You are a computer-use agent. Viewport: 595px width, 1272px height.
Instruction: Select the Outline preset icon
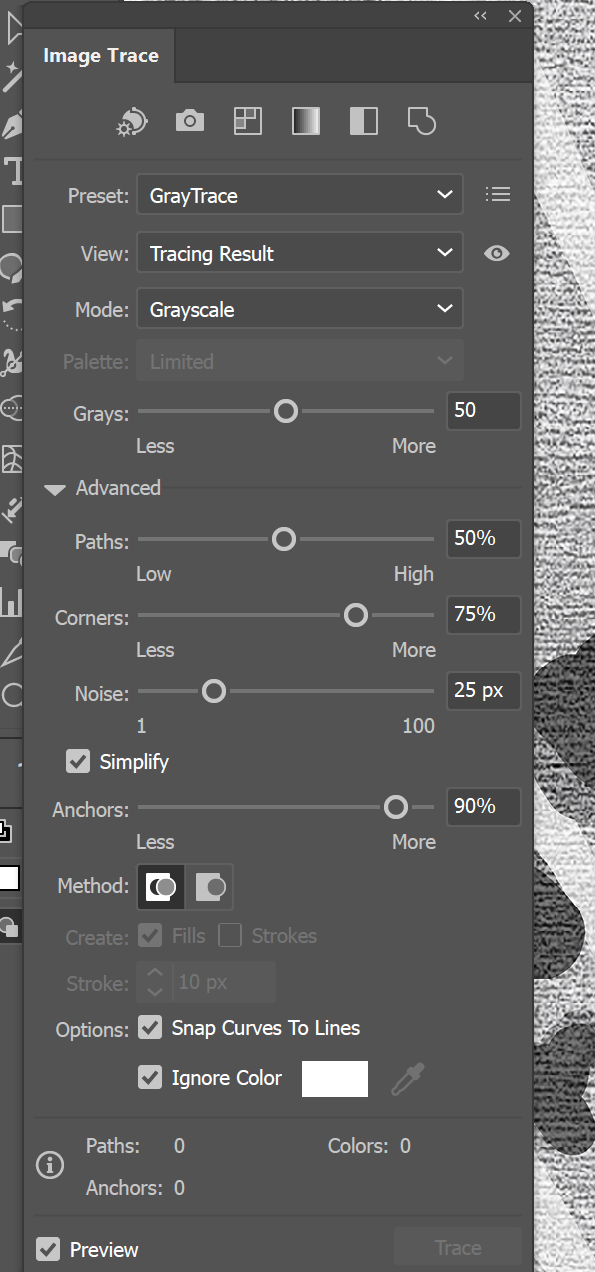point(421,120)
